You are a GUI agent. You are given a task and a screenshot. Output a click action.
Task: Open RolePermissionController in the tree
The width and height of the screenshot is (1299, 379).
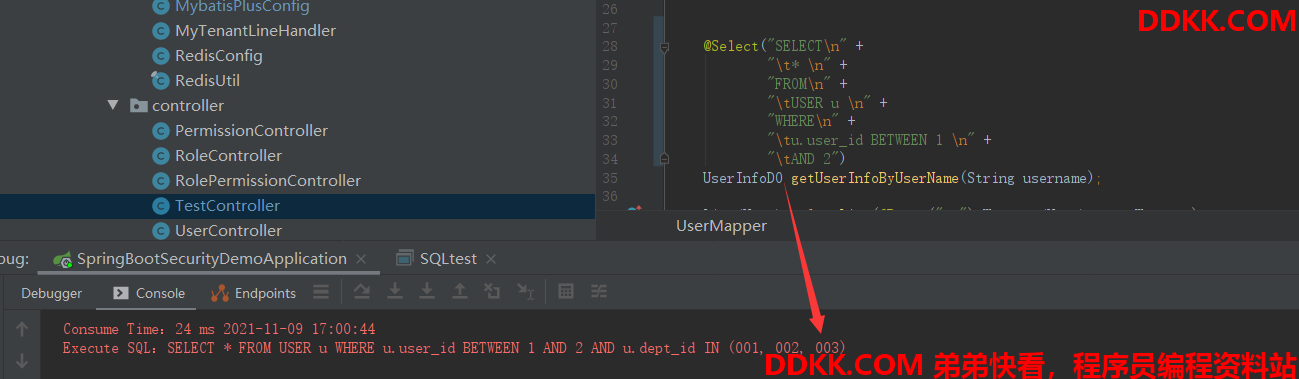pyautogui.click(x=267, y=180)
